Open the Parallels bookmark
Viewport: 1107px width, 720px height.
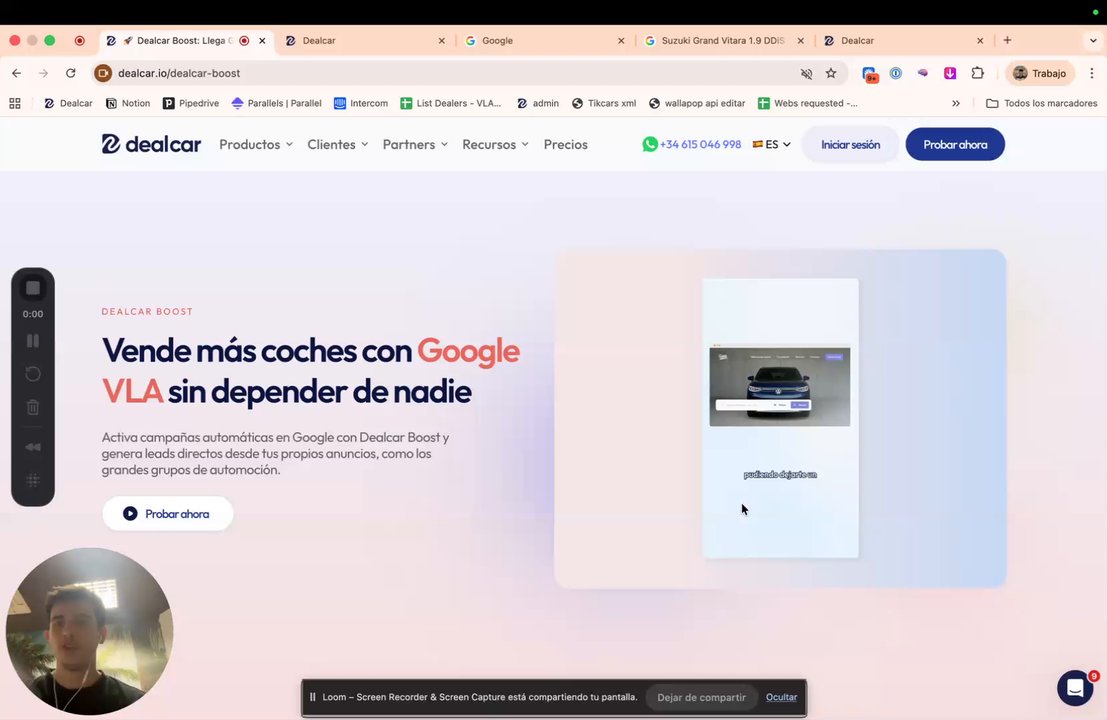pos(276,103)
